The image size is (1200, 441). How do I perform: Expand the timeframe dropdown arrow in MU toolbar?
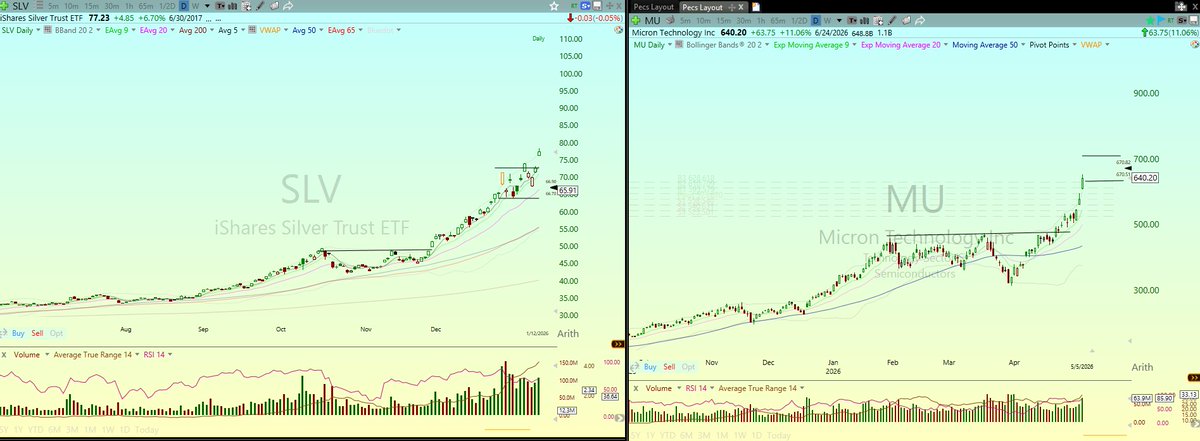pyautogui.click(x=839, y=21)
